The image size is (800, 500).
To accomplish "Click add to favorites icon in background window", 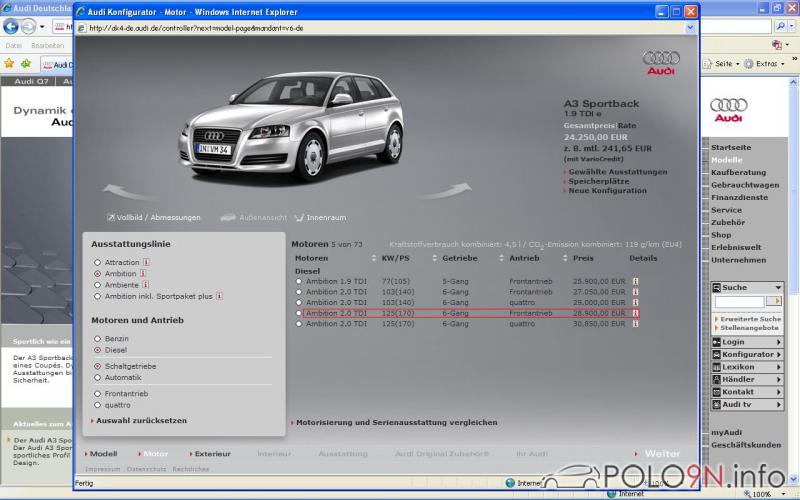I will (26, 64).
